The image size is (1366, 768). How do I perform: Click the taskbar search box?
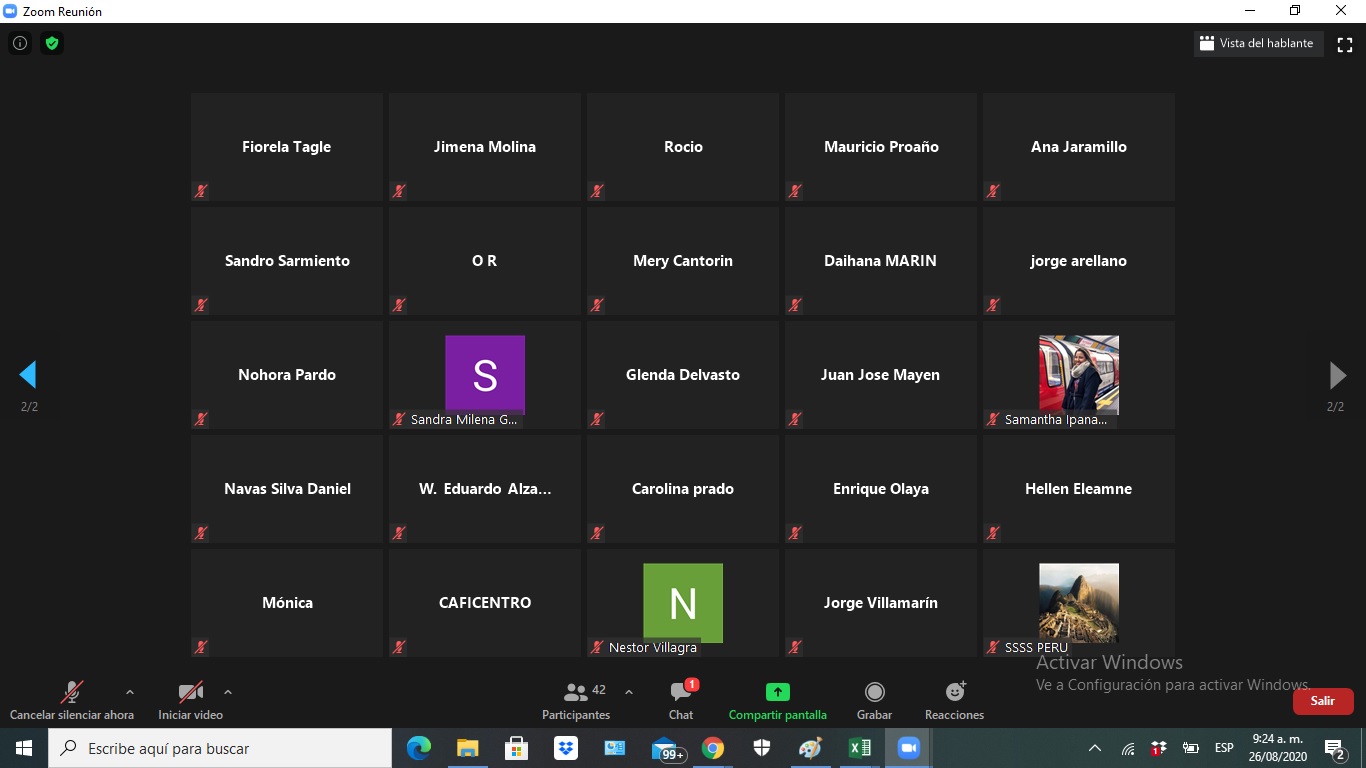click(220, 748)
